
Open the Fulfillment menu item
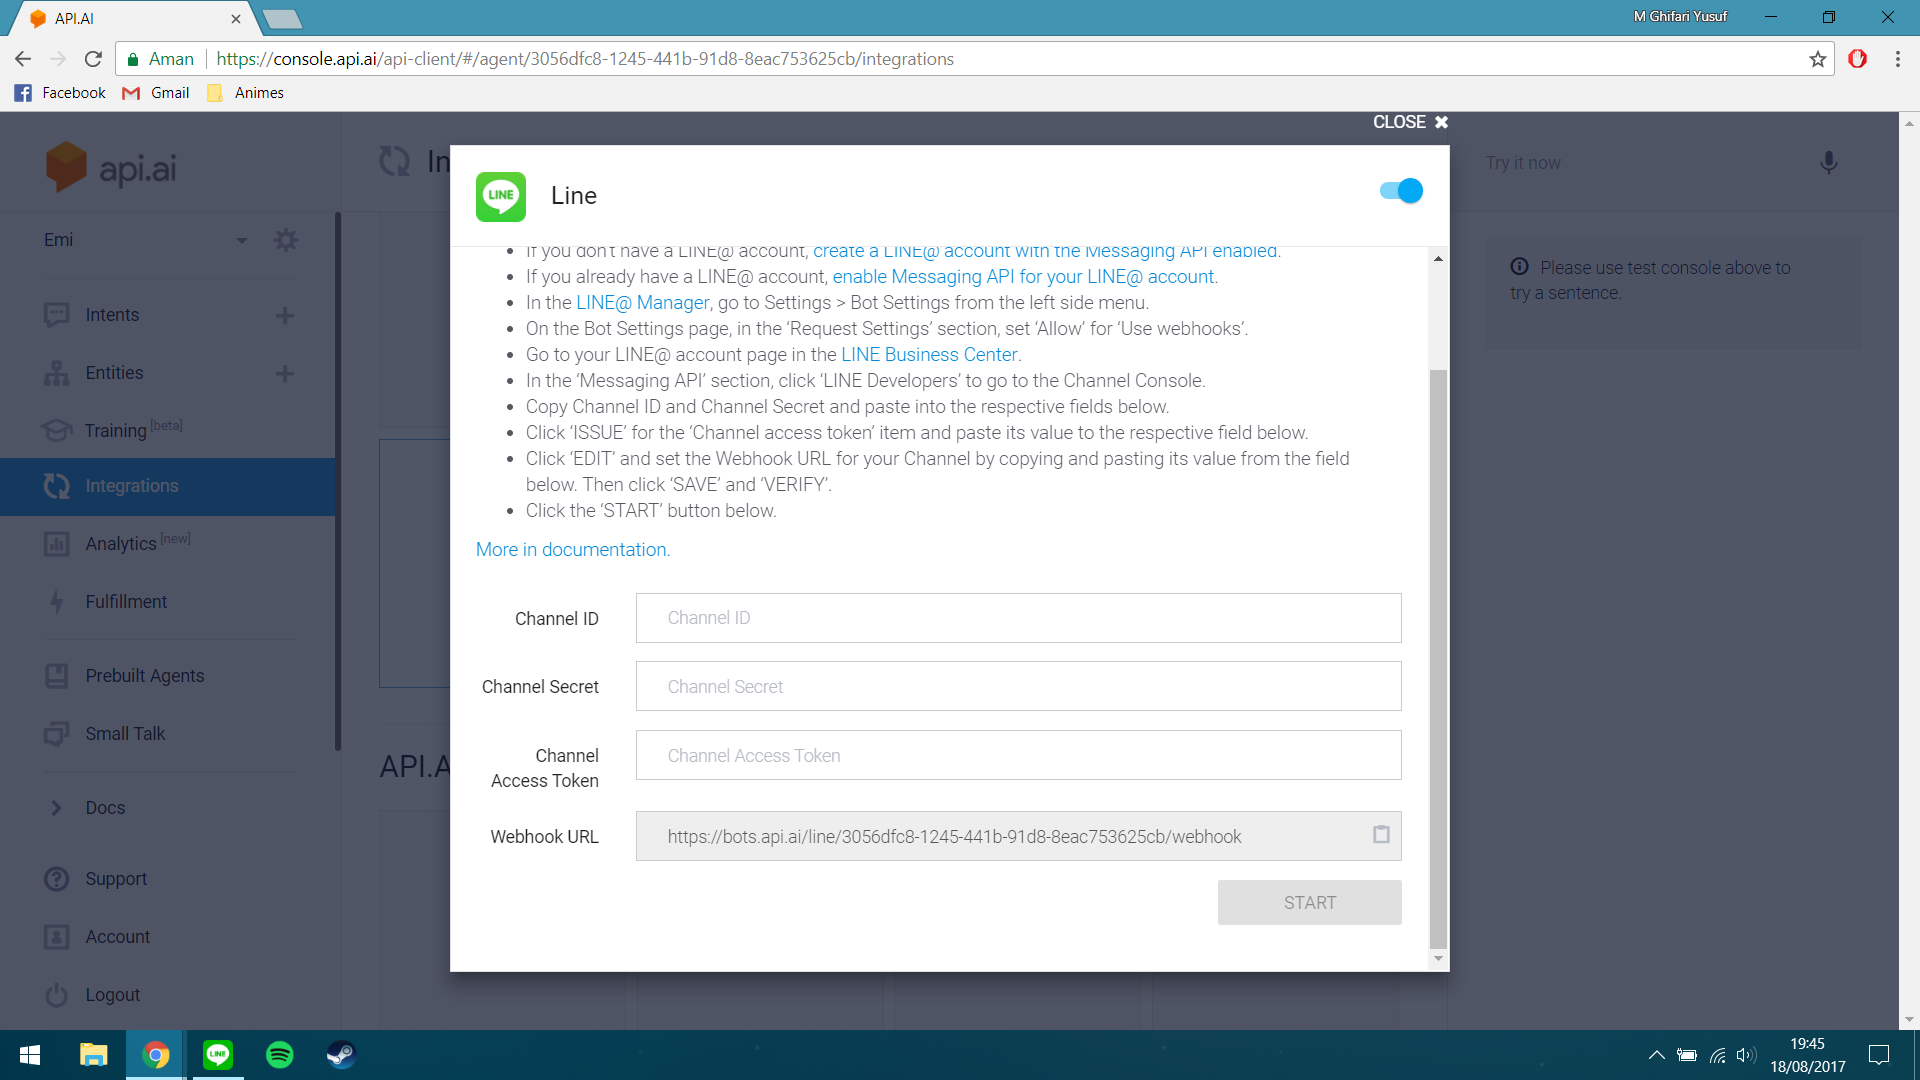pyautogui.click(x=126, y=602)
